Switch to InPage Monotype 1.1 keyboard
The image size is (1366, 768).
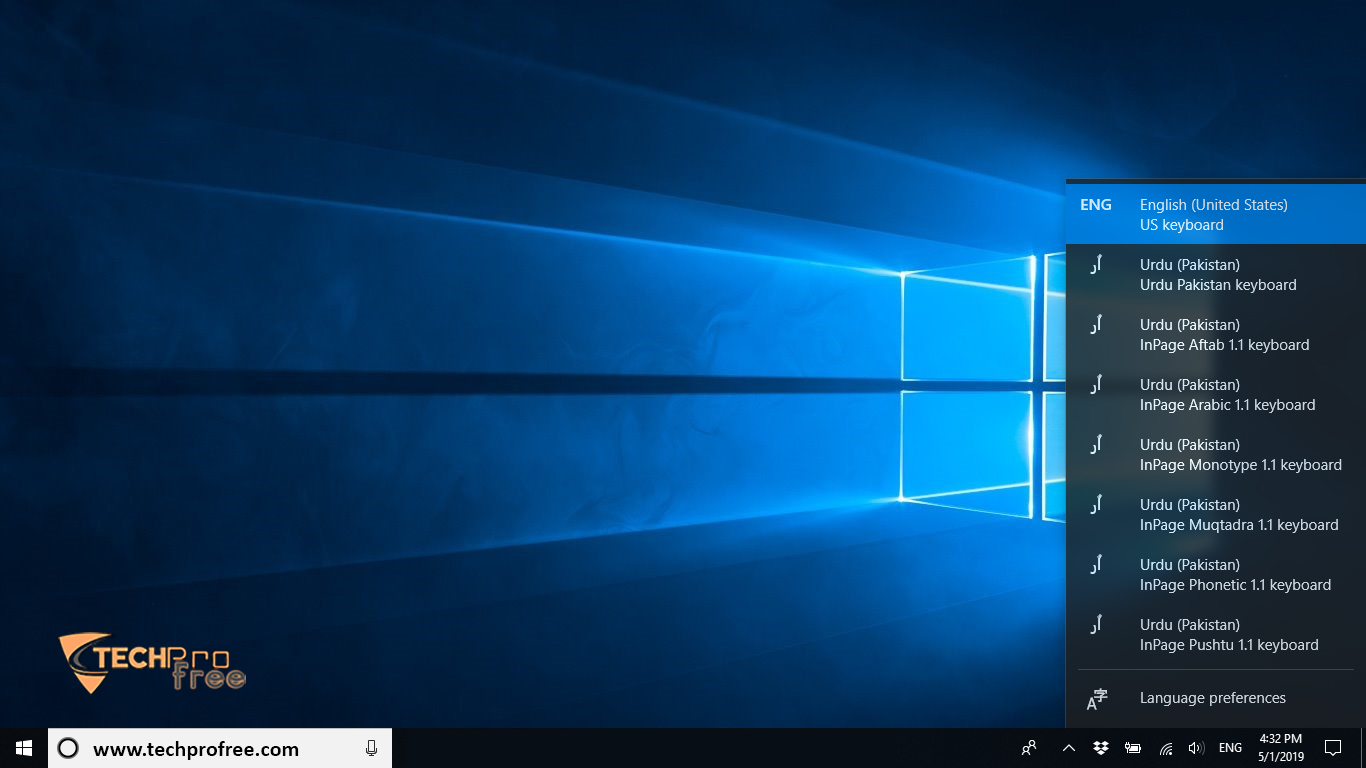pyautogui.click(x=1216, y=454)
